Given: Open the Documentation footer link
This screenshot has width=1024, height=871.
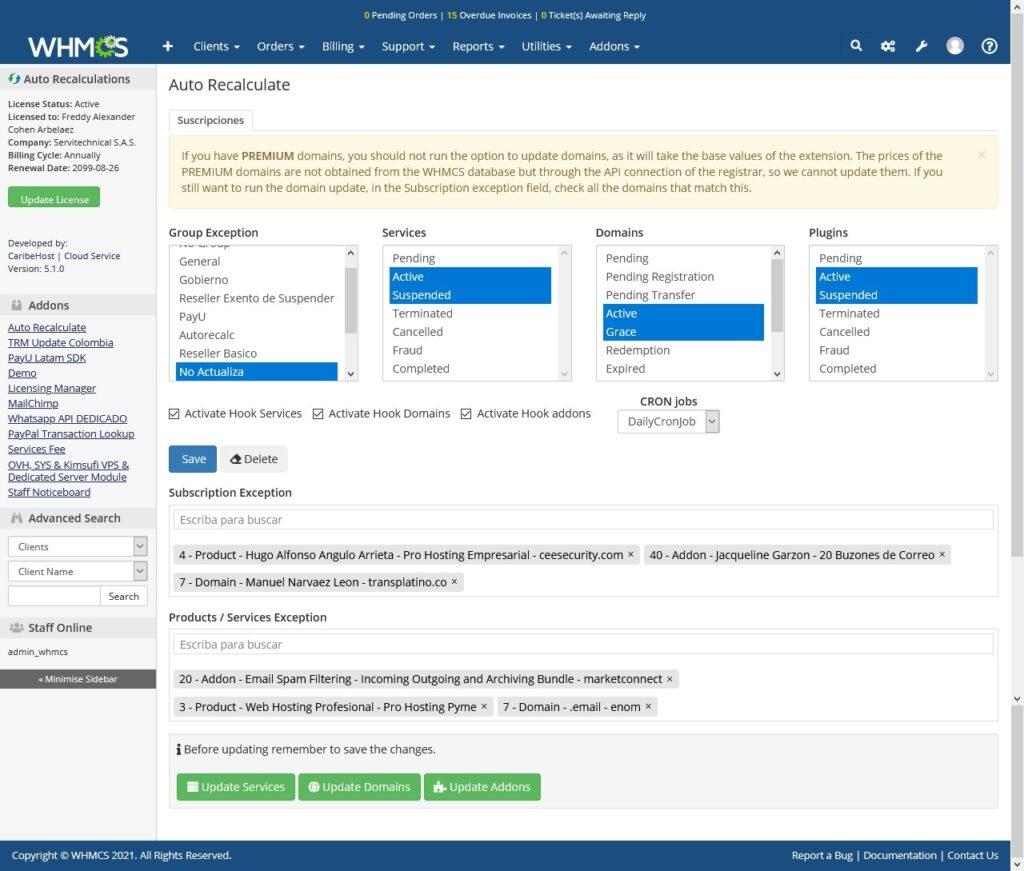Looking at the screenshot, I should click(899, 855).
